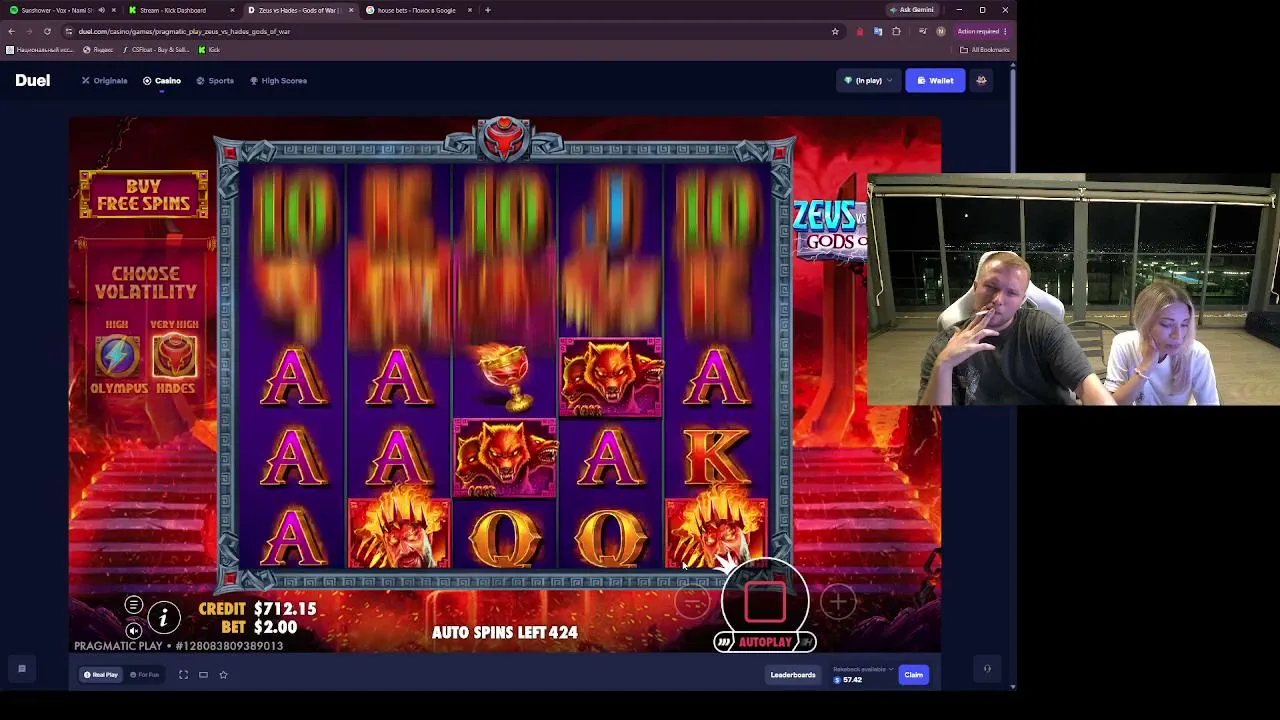
Task: Open Leaderboards
Action: coord(793,675)
